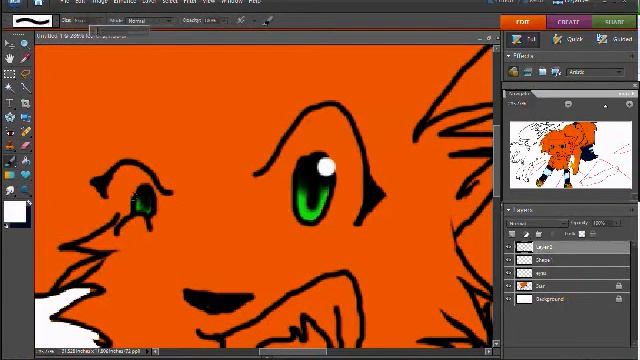Collapse the Effects panel

(x=509, y=56)
